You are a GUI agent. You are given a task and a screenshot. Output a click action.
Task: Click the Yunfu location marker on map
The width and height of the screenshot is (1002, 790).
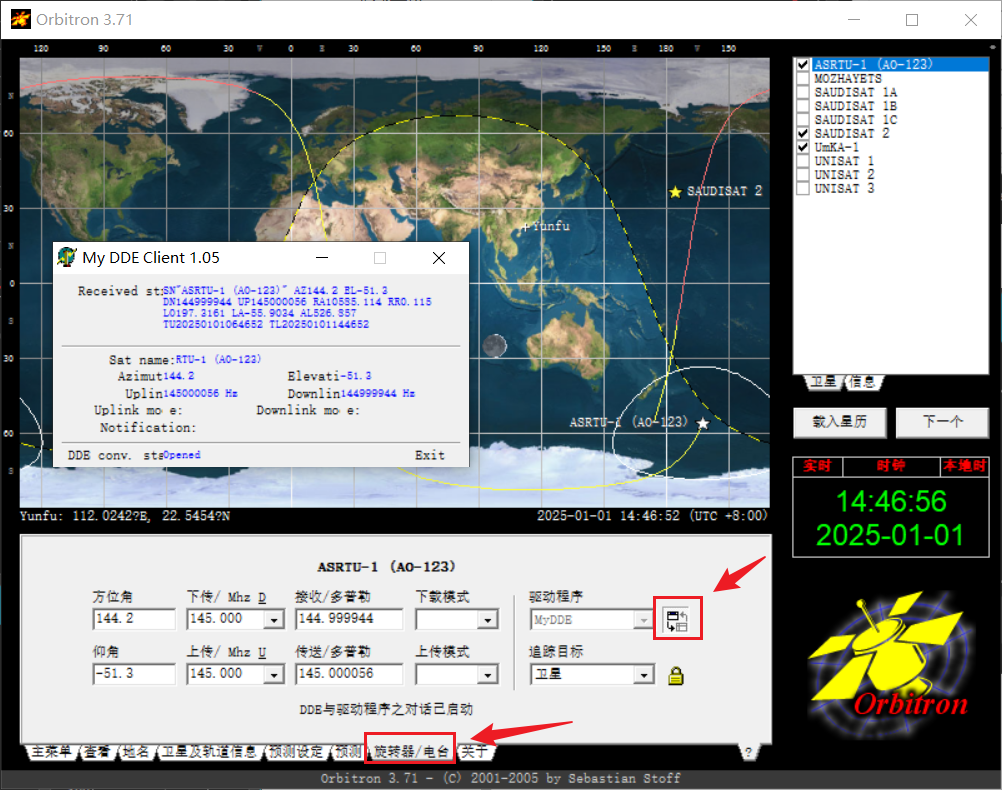(x=527, y=226)
